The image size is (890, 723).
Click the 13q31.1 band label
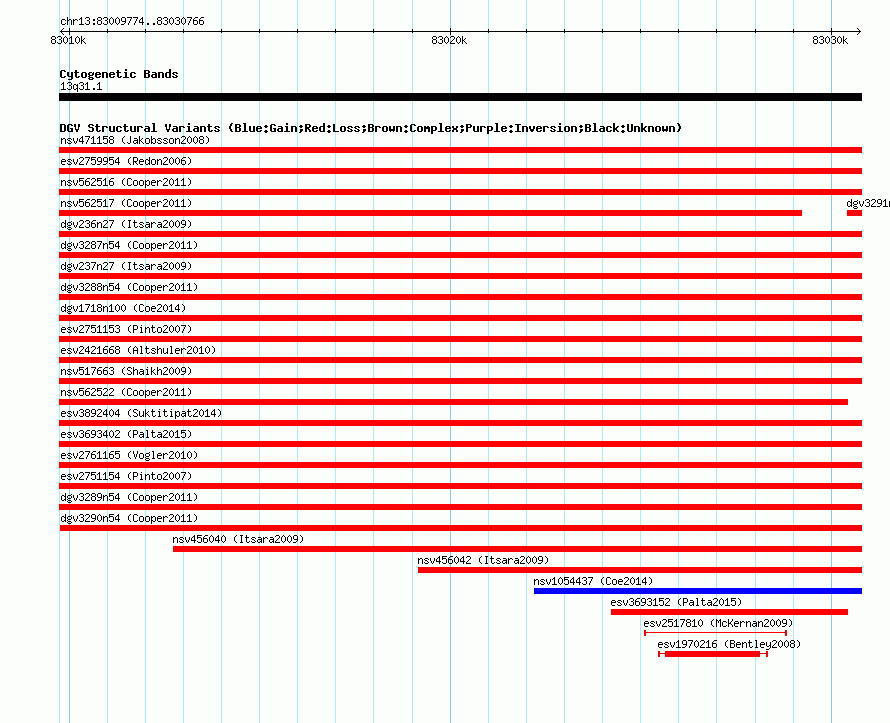(81, 86)
